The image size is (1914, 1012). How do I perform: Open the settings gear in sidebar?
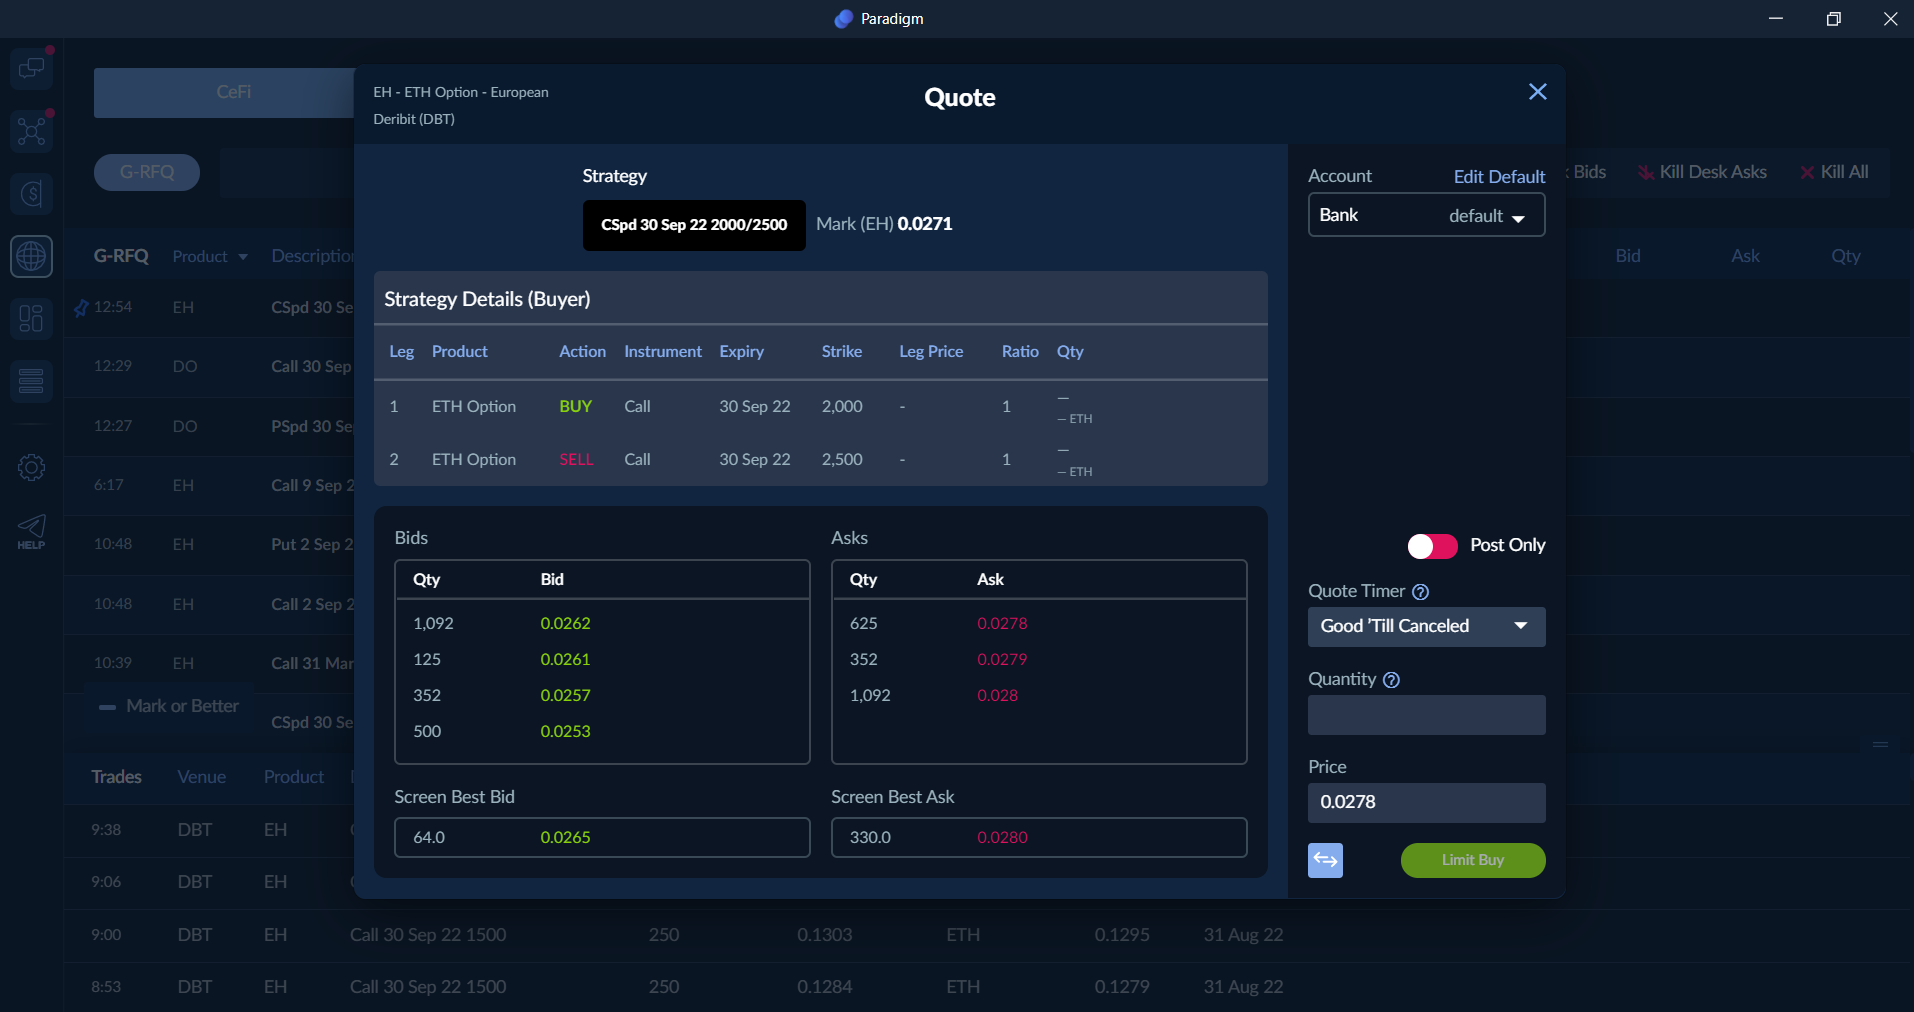[31, 467]
